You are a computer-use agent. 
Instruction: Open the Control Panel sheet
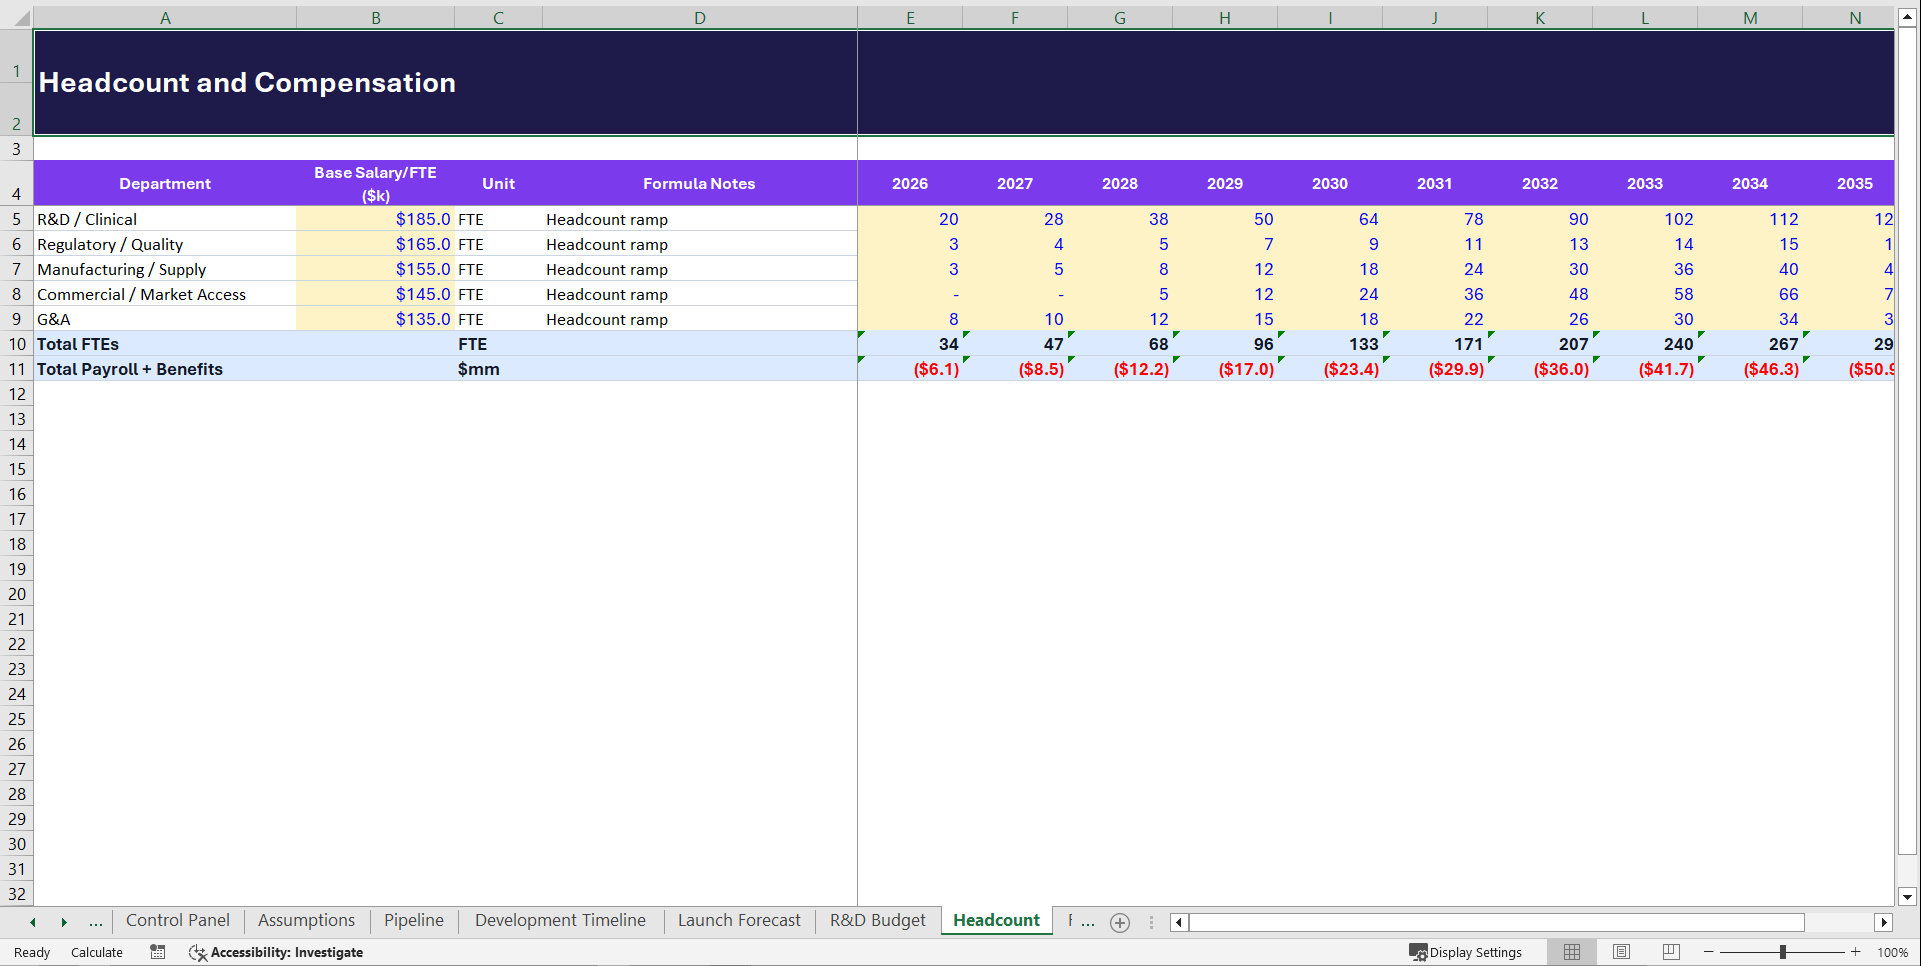point(178,920)
